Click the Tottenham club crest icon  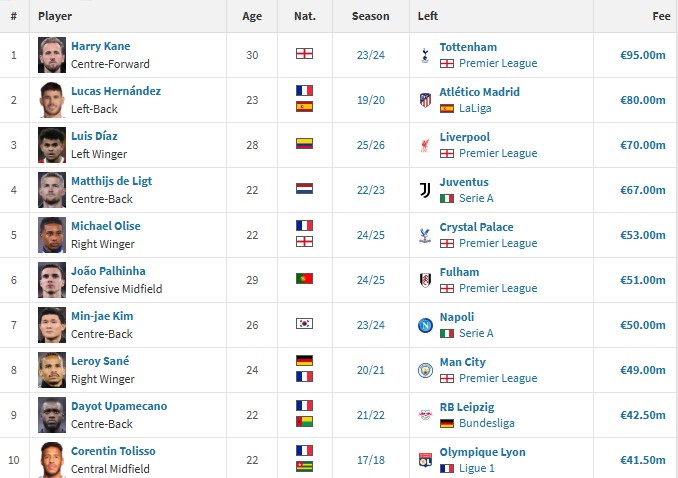click(x=425, y=55)
